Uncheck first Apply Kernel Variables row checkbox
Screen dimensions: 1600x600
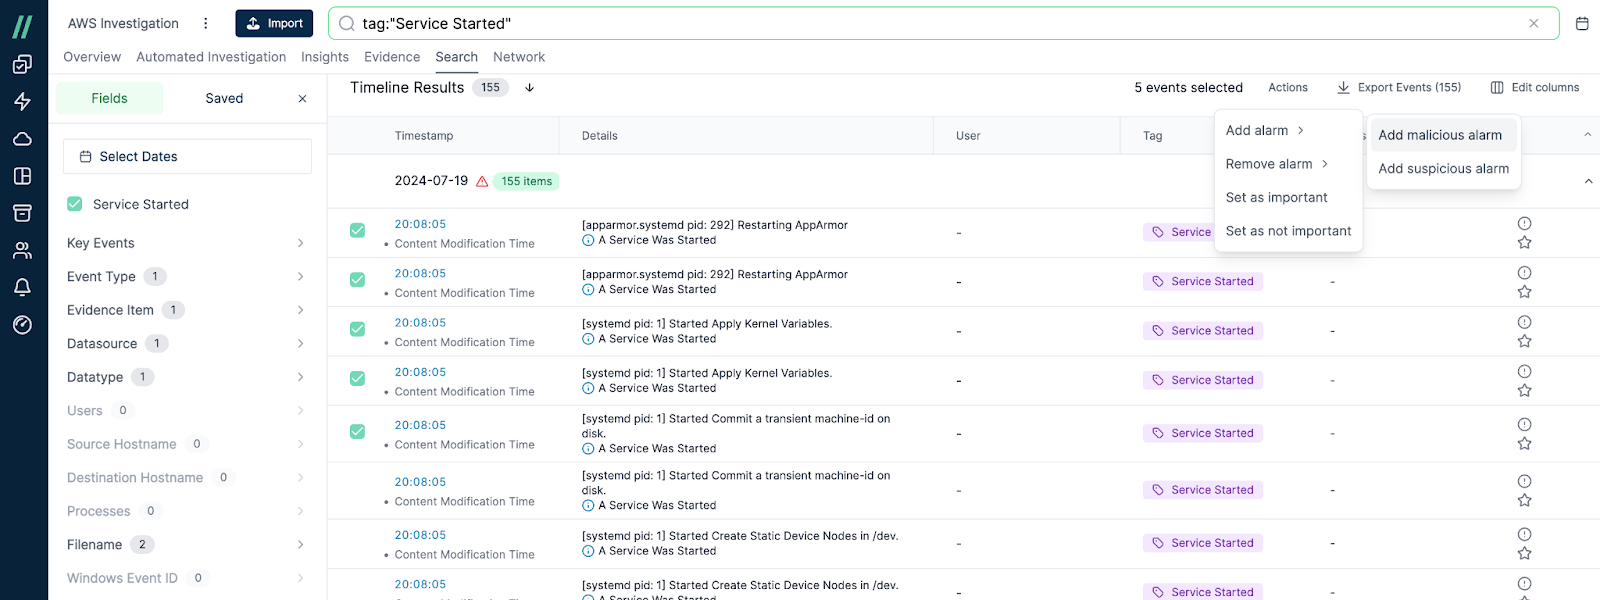pyautogui.click(x=357, y=329)
